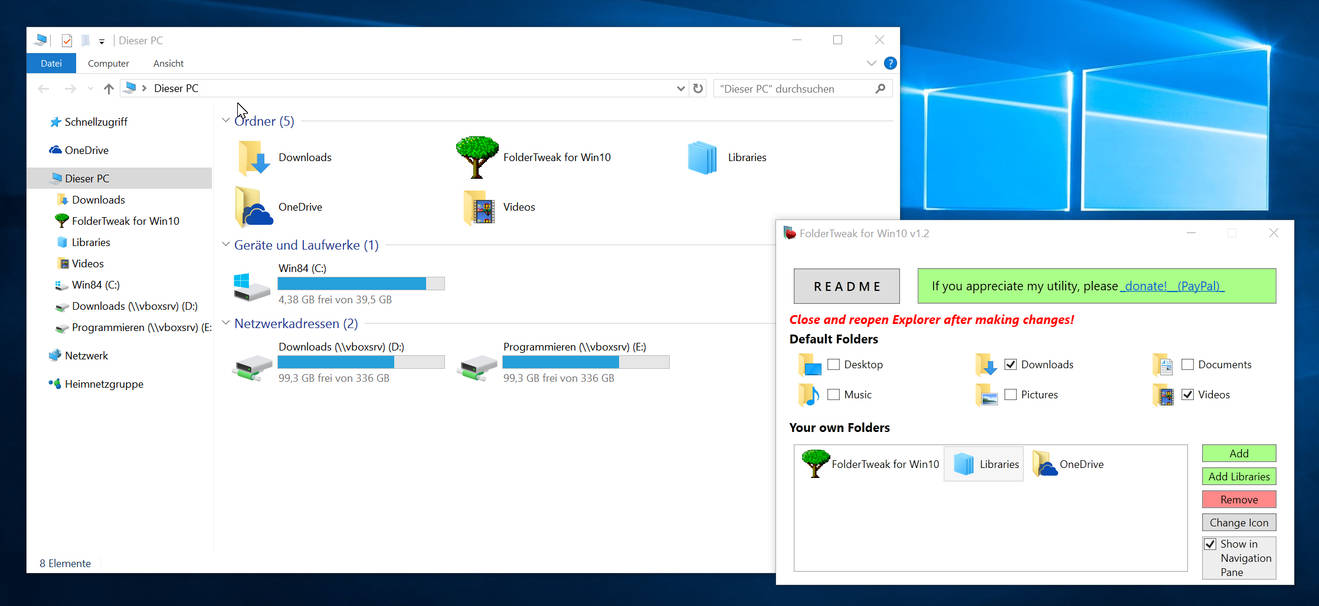Select the Win84 (C:) drive icon
This screenshot has width=1319, height=606.
[252, 285]
